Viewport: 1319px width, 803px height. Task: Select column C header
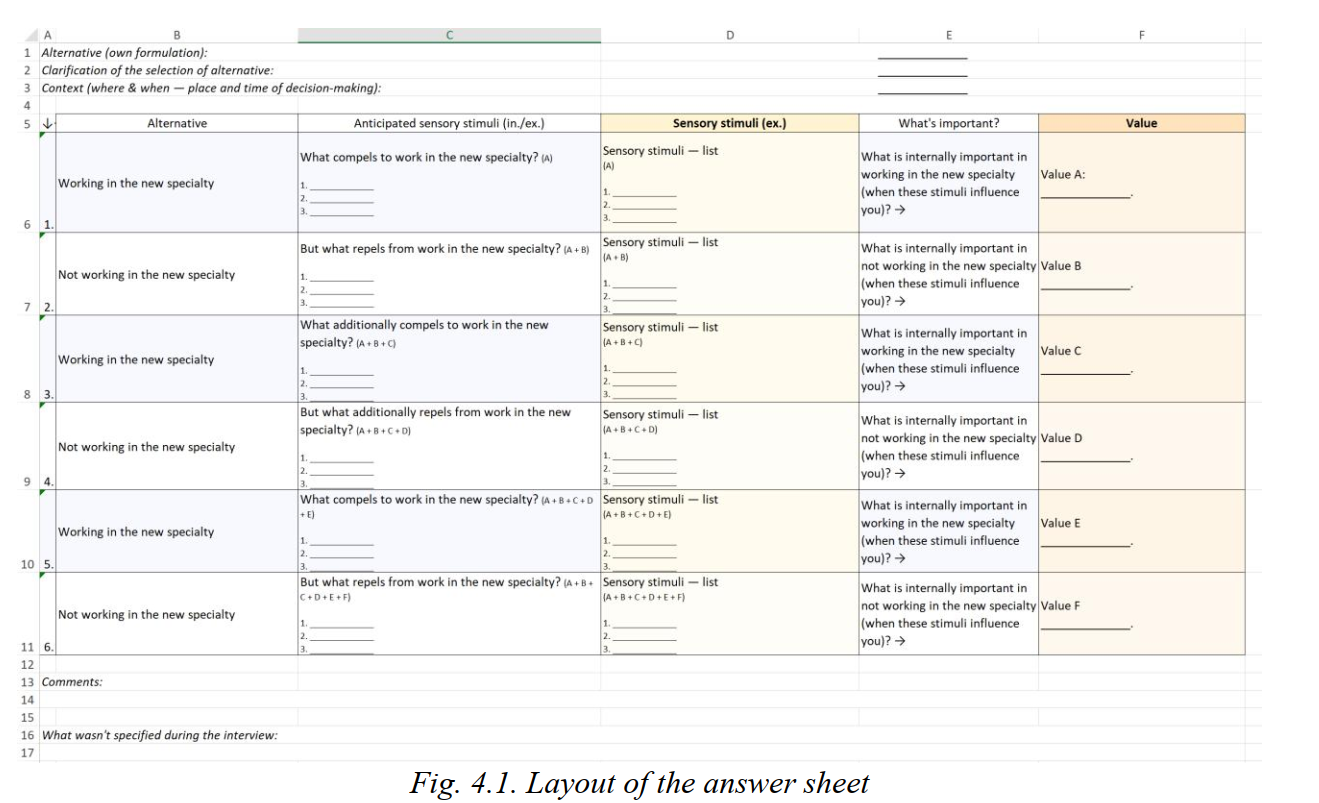tap(449, 35)
